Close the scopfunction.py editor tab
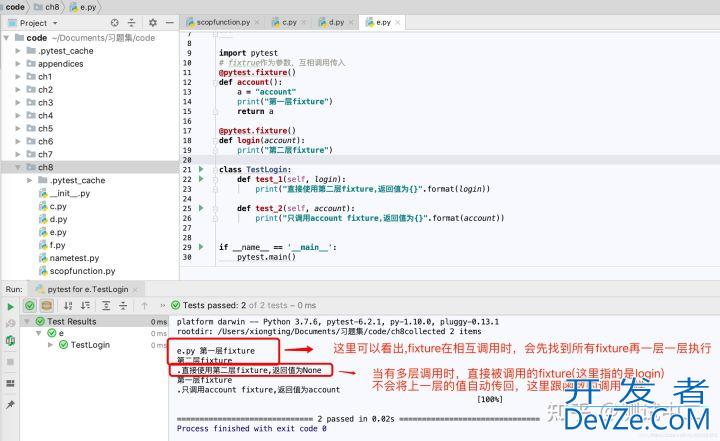Image resolution: width=720 pixels, height=441 pixels. [x=257, y=22]
